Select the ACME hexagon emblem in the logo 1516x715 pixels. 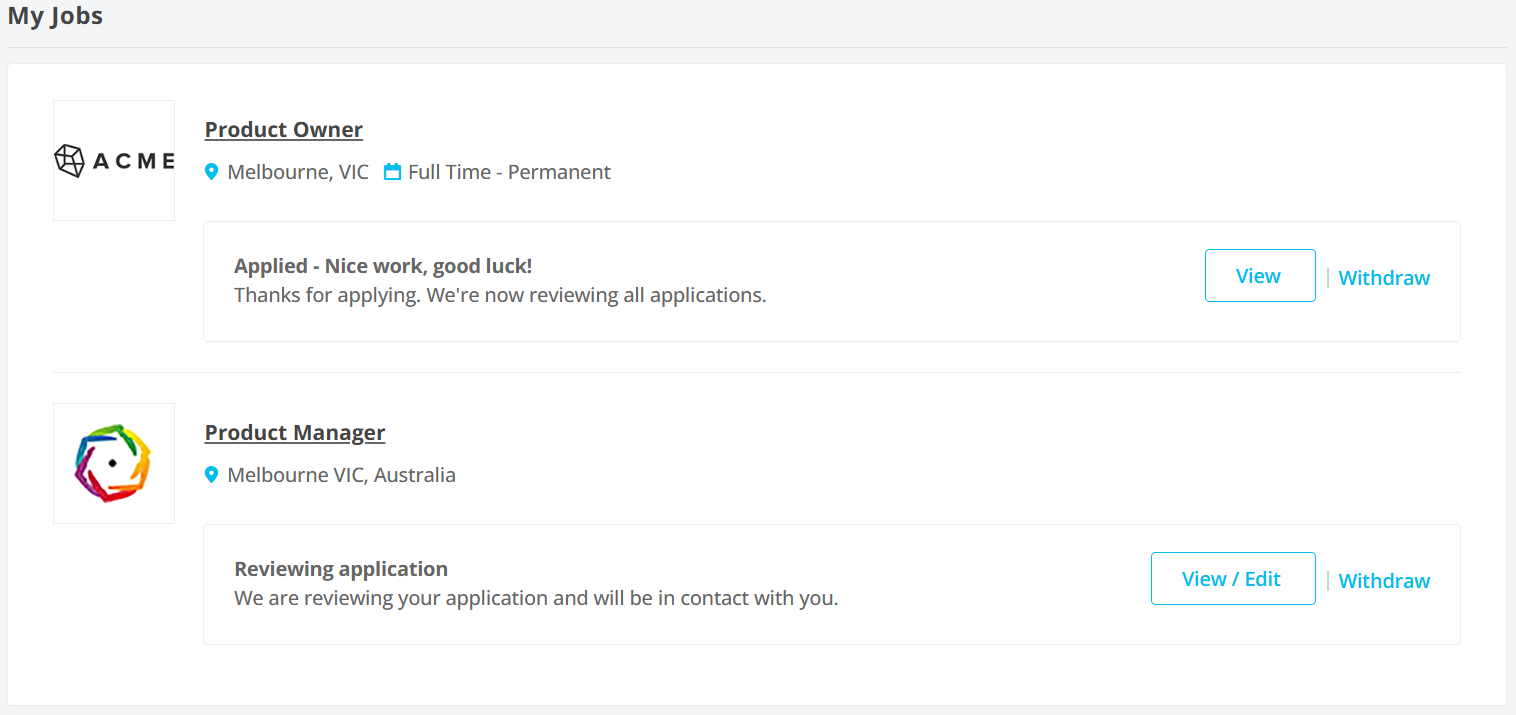pos(69,159)
